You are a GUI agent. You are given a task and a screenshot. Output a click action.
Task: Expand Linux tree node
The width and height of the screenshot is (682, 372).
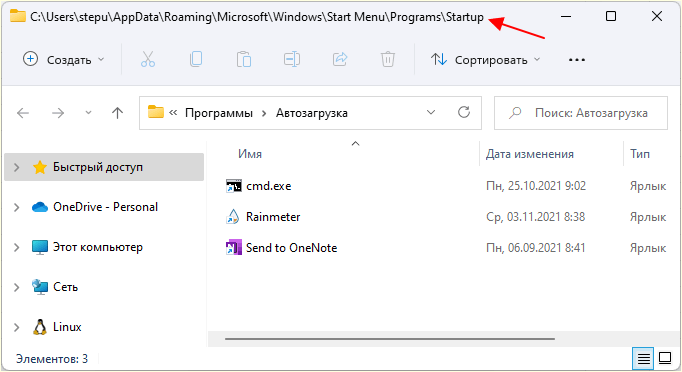coord(17,327)
